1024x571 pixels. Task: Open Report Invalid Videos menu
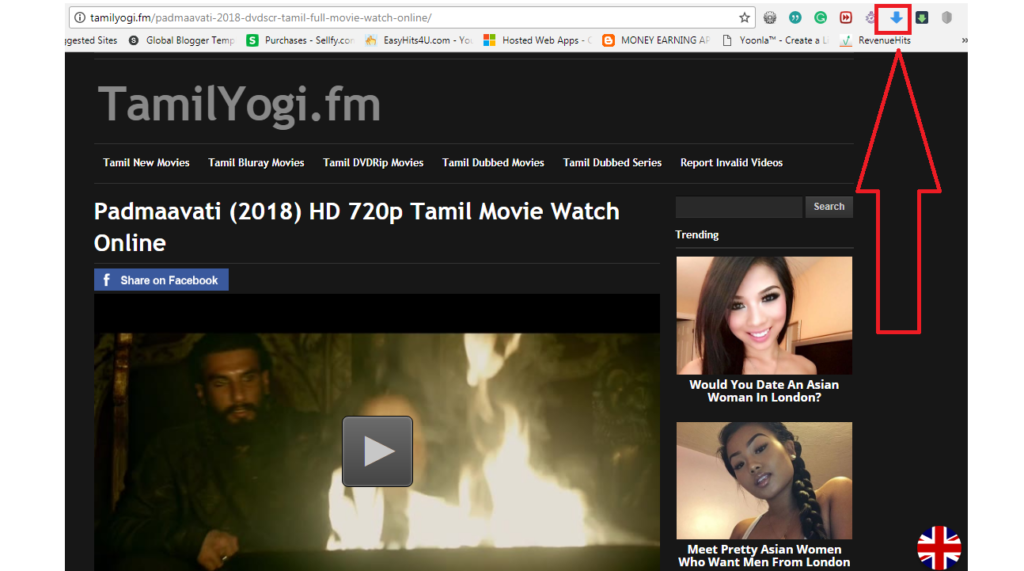tap(731, 163)
